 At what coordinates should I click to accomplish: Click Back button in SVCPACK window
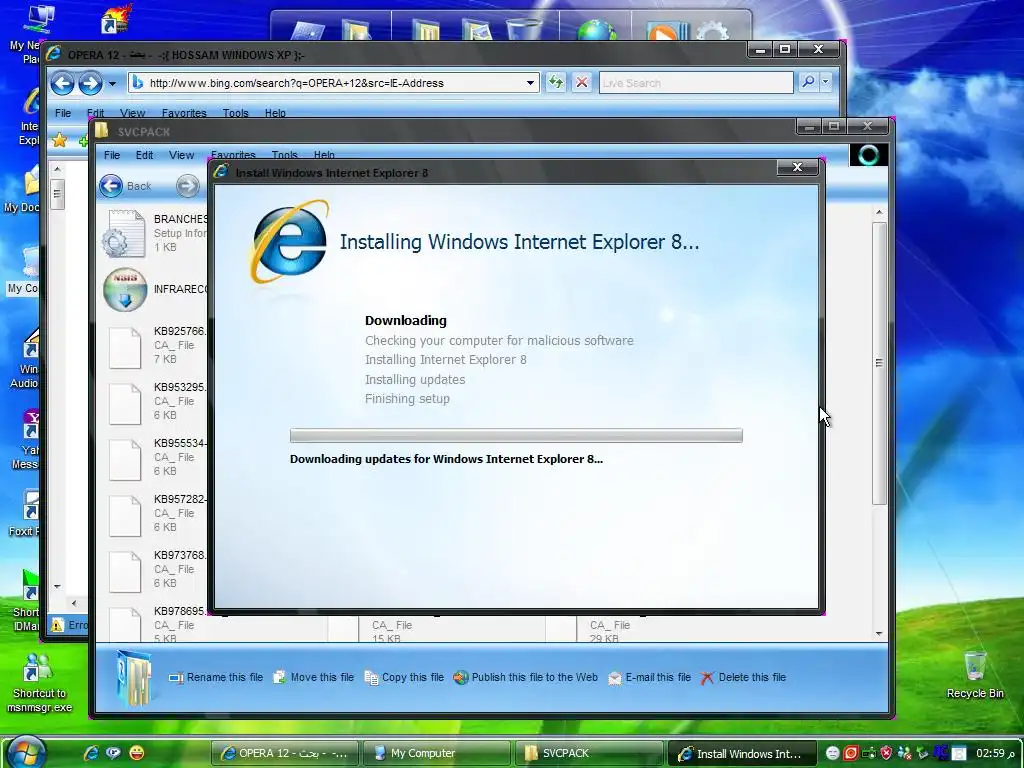coord(125,186)
